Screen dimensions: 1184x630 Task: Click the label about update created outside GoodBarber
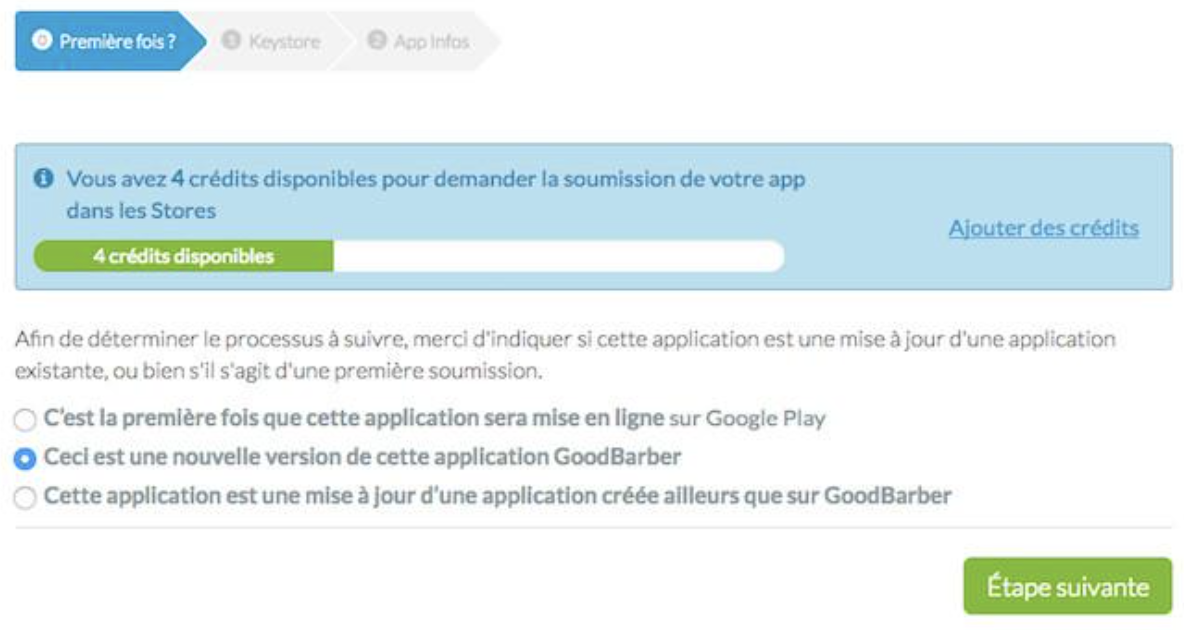point(497,495)
